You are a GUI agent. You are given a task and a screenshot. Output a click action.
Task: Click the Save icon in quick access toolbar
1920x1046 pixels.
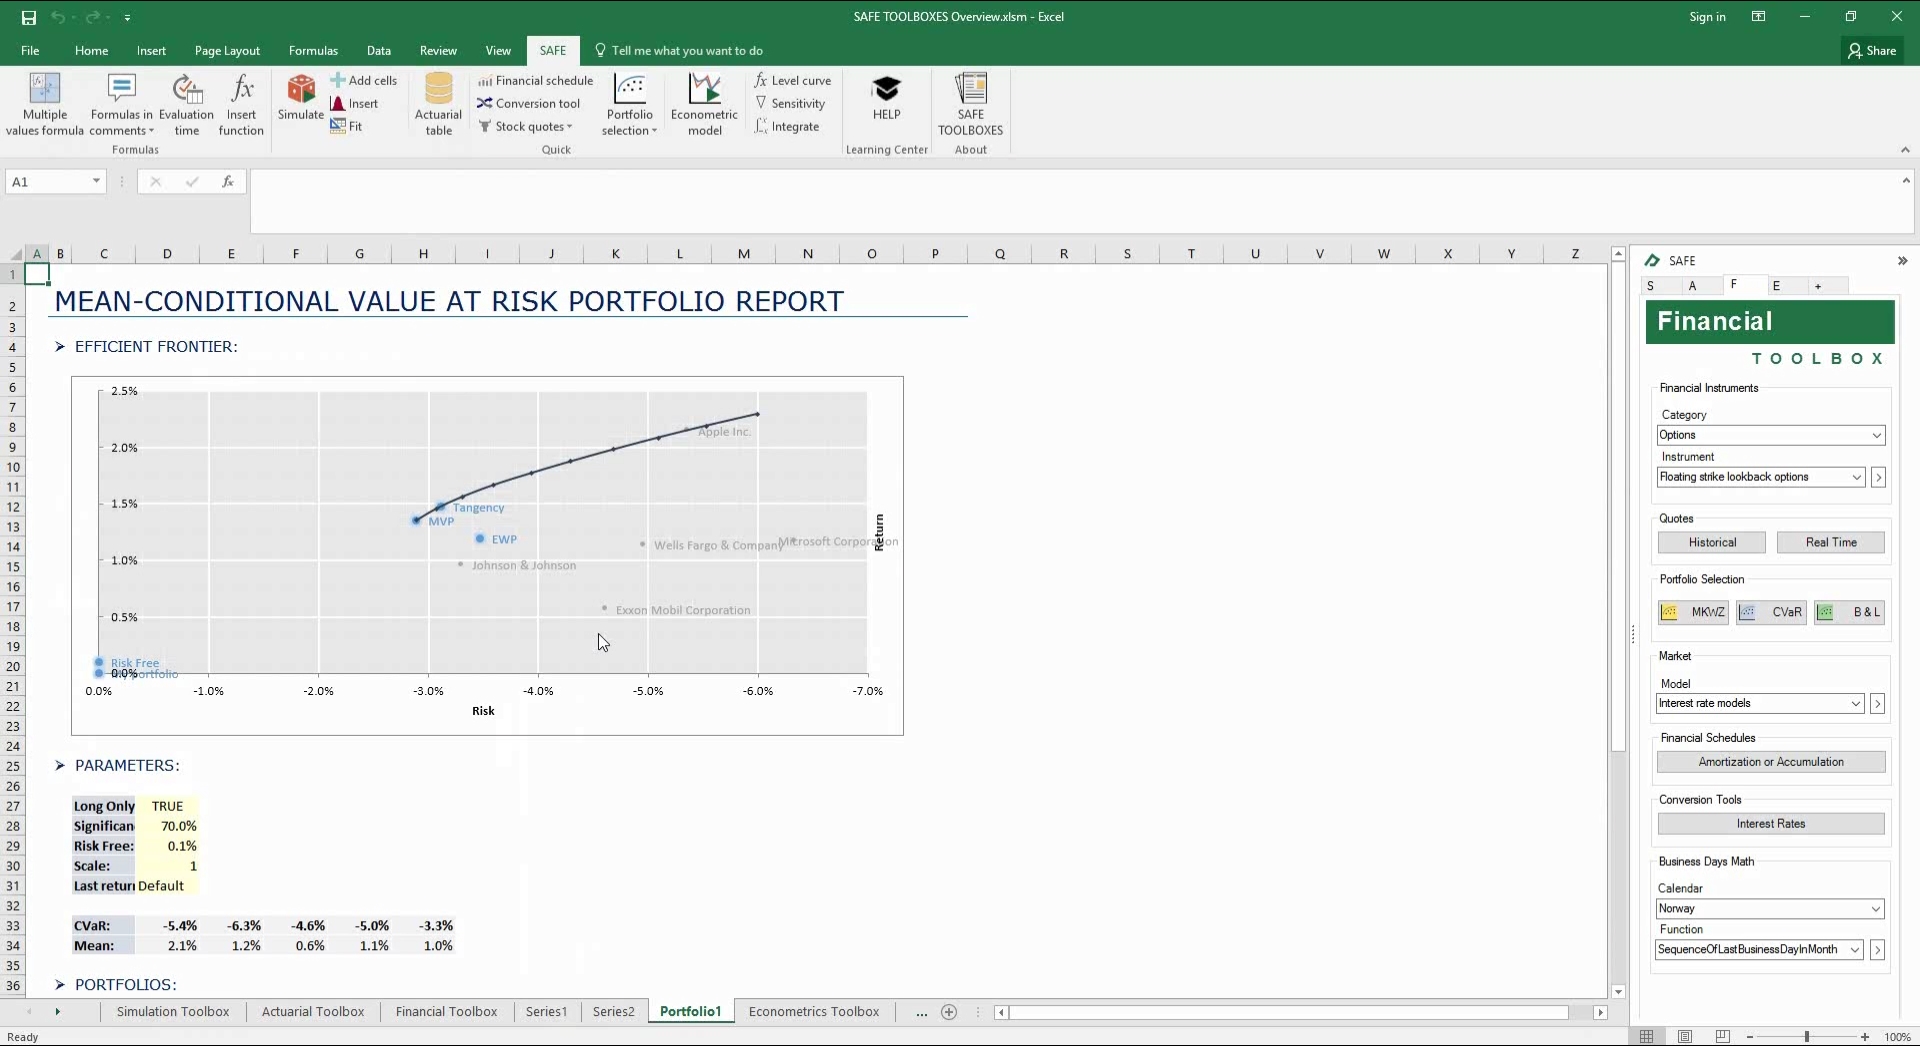click(x=28, y=17)
